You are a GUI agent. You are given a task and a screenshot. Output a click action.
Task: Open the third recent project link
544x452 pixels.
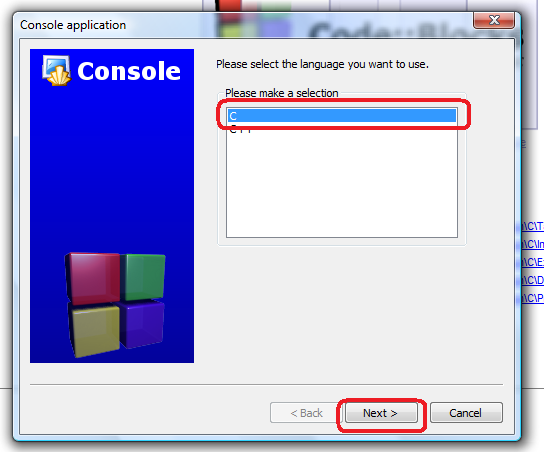[x=532, y=262]
